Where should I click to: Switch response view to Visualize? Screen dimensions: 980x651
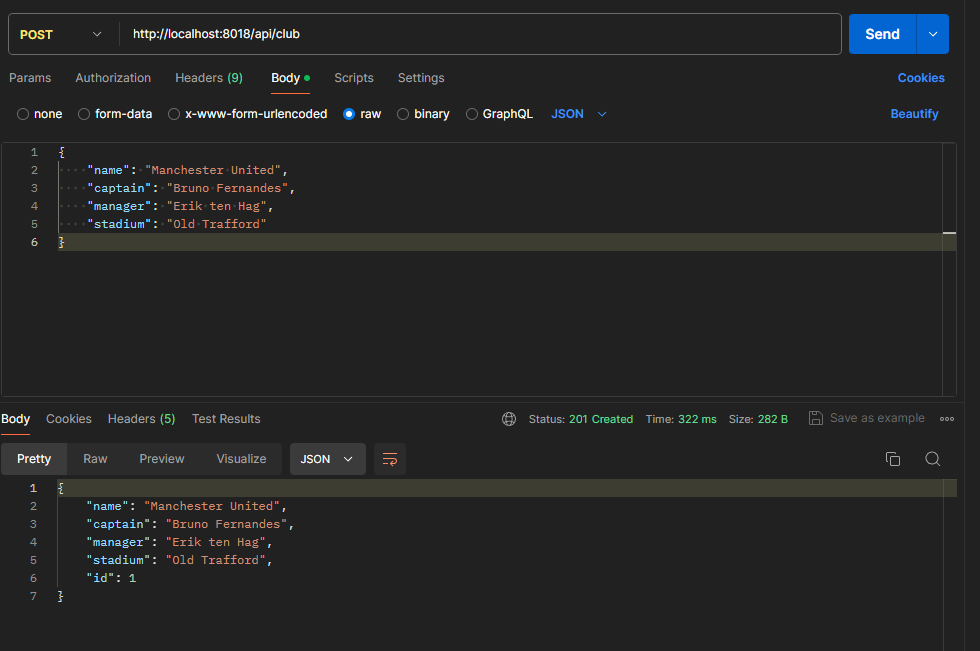241,459
